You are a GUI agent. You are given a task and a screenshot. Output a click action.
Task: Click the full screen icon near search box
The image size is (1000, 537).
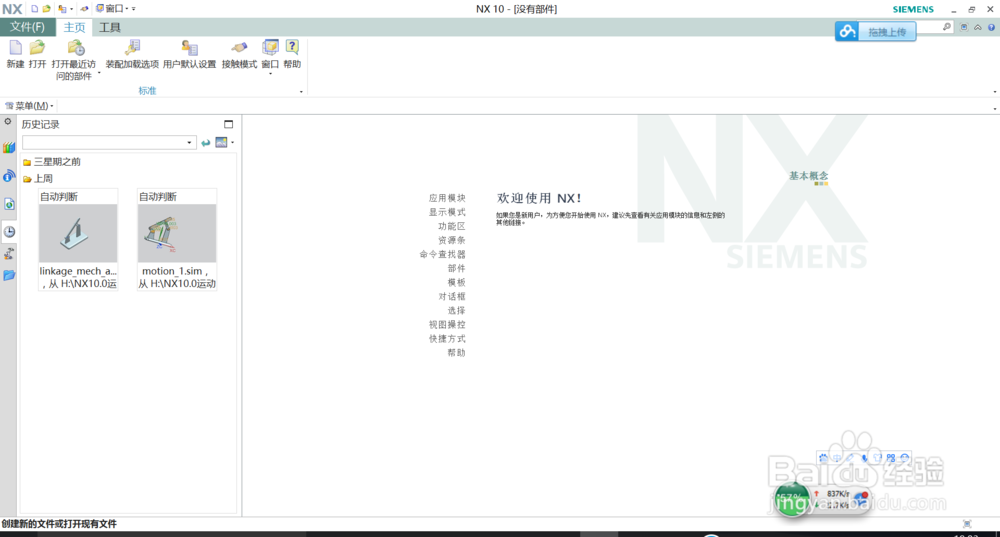pyautogui.click(x=964, y=27)
